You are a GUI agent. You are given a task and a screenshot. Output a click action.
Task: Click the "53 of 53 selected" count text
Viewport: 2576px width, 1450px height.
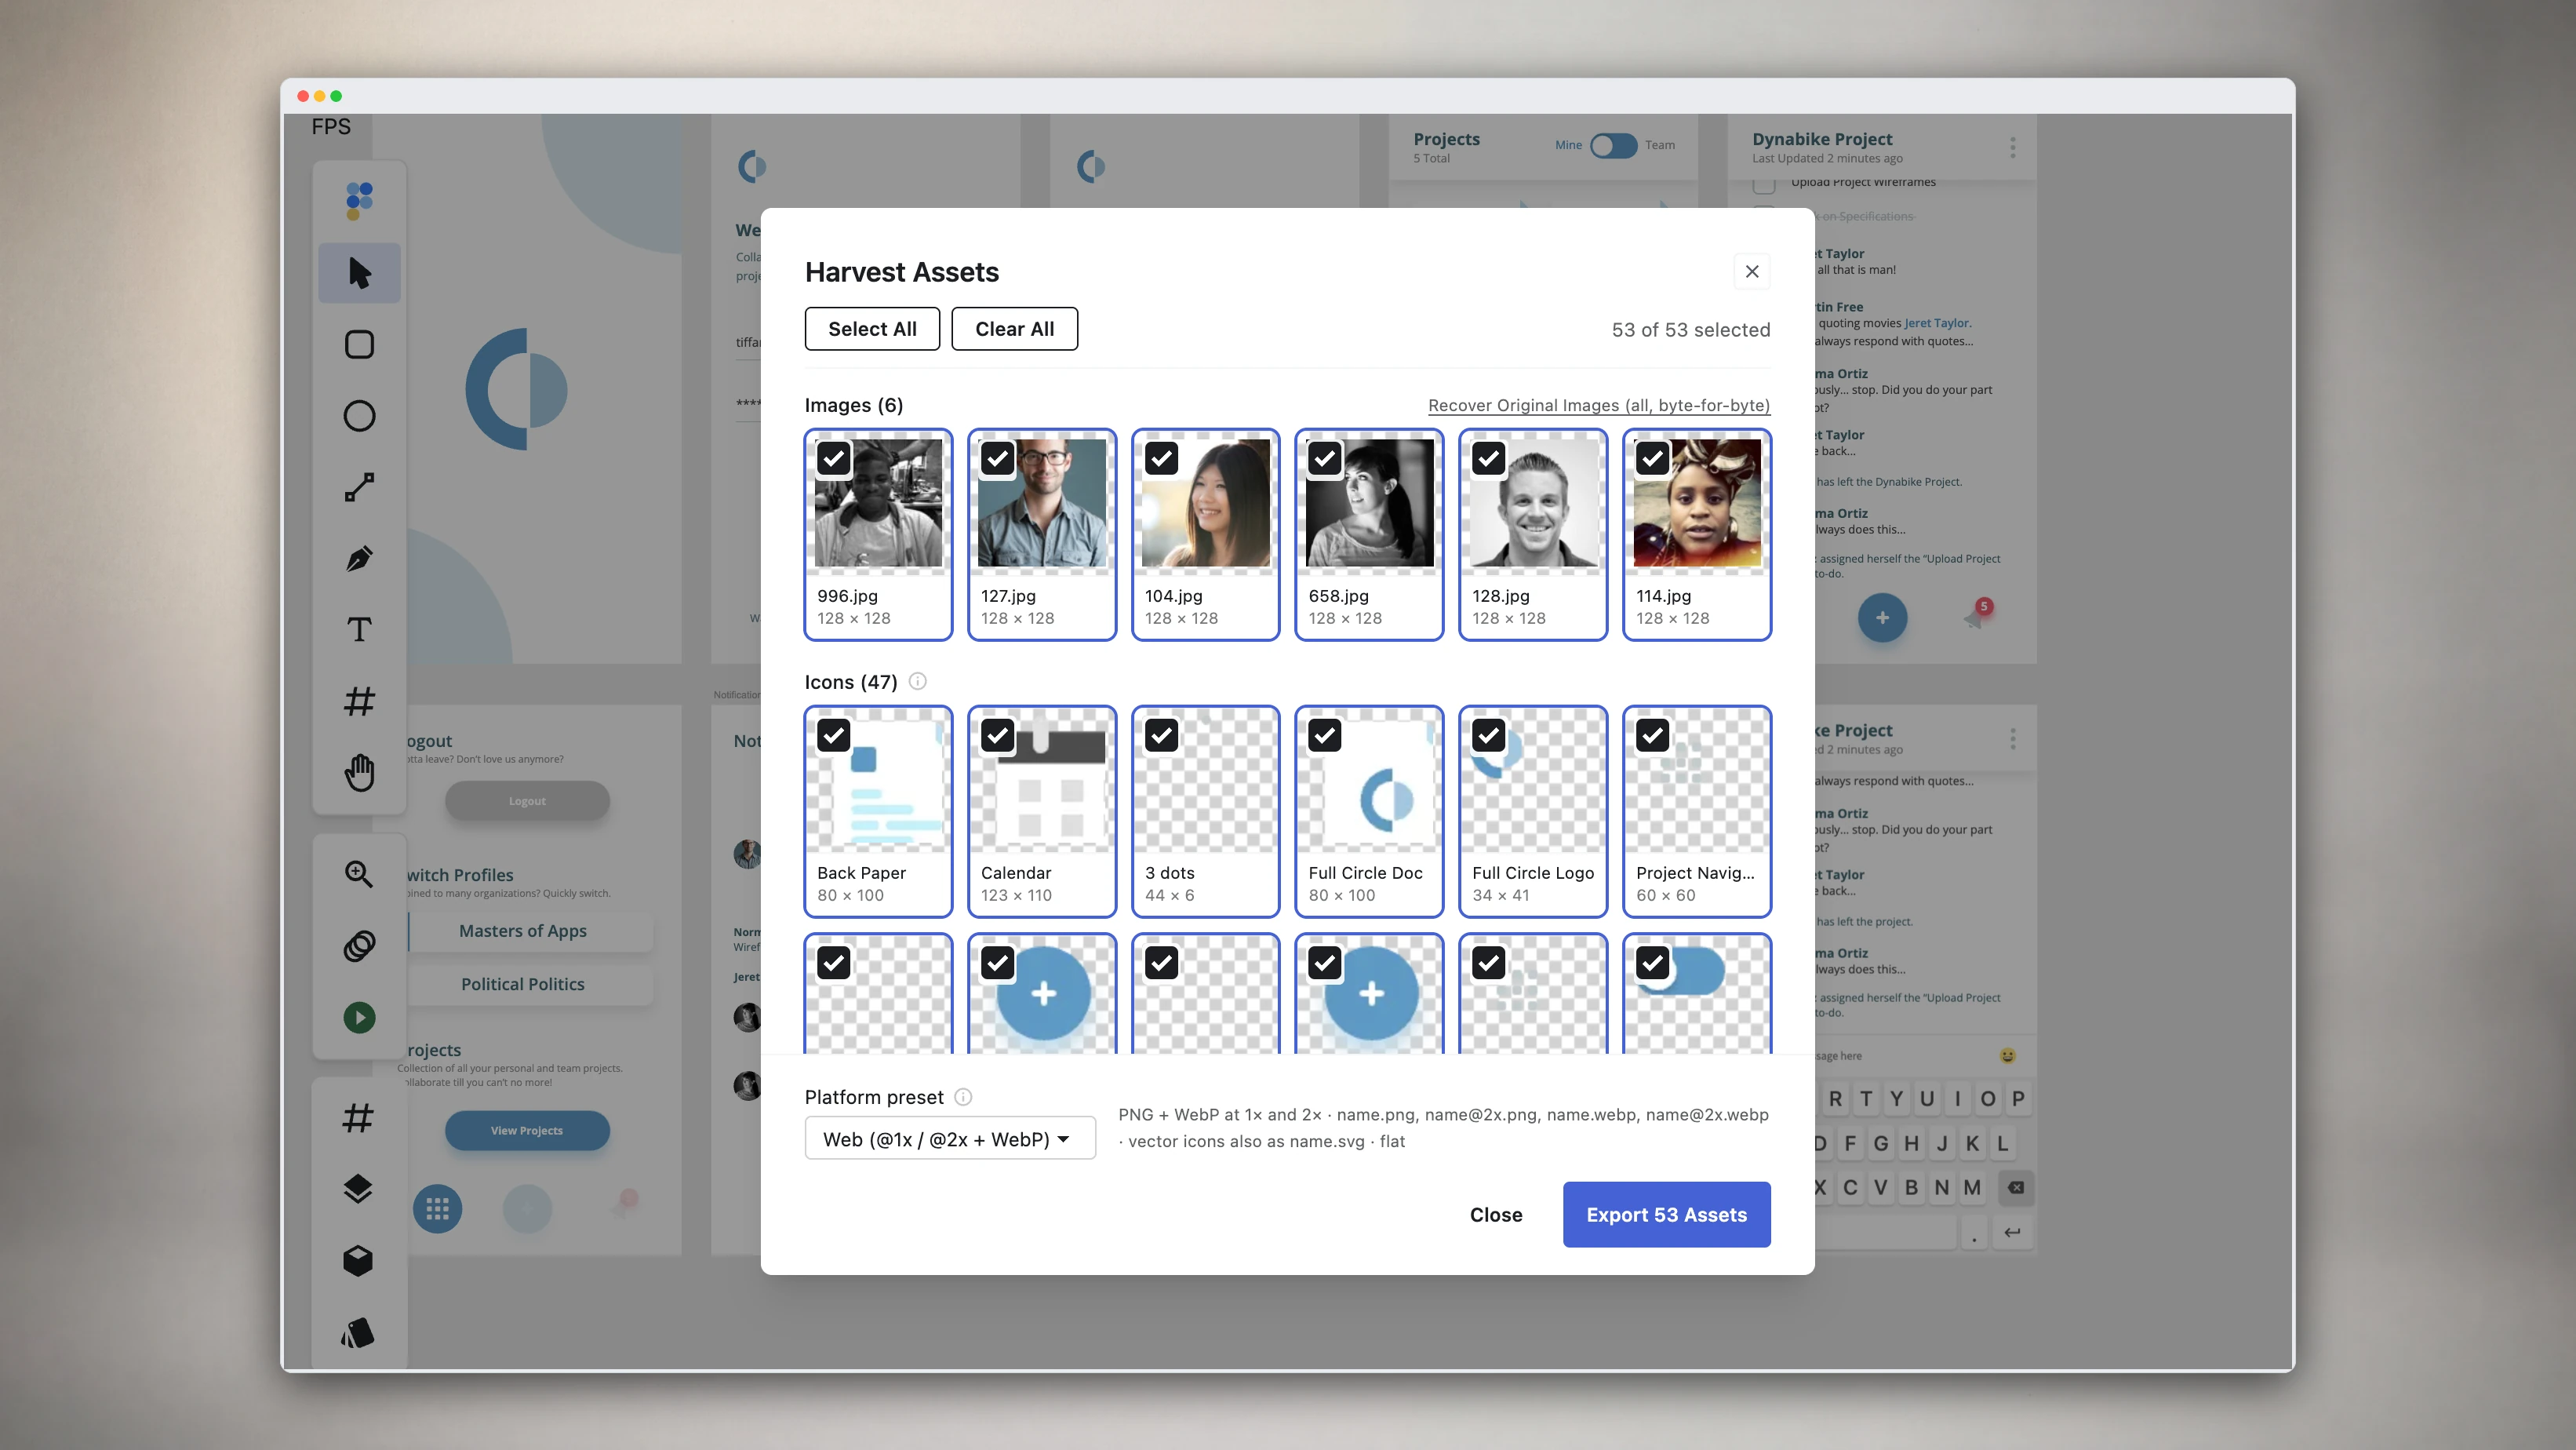pos(1690,330)
